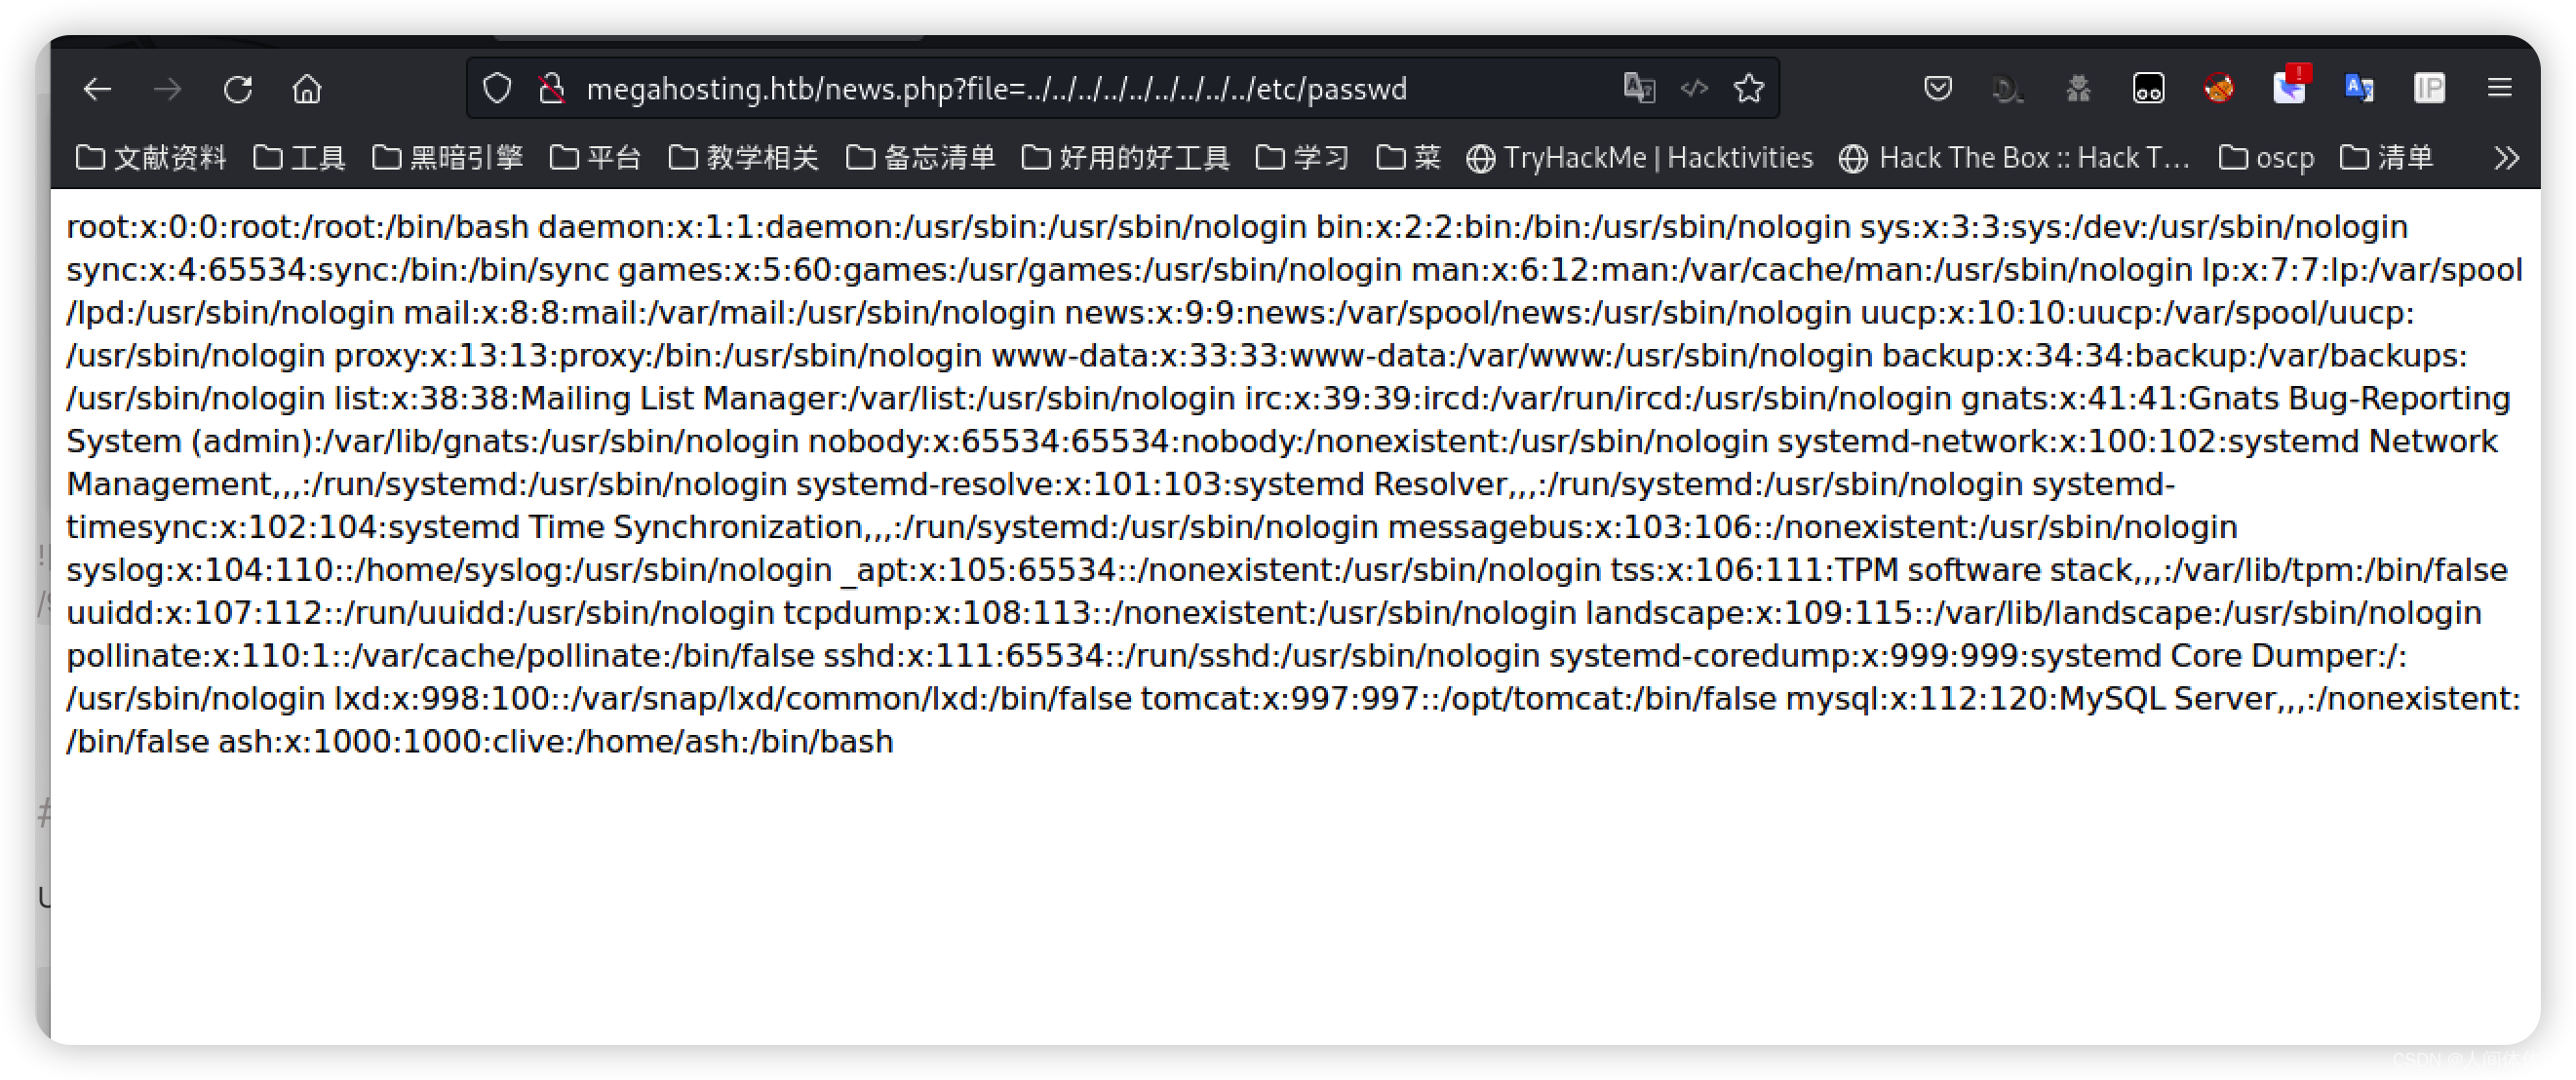The image size is (2576, 1080).
Task: Open the puzzle-piece extensions icon
Action: 2078,89
